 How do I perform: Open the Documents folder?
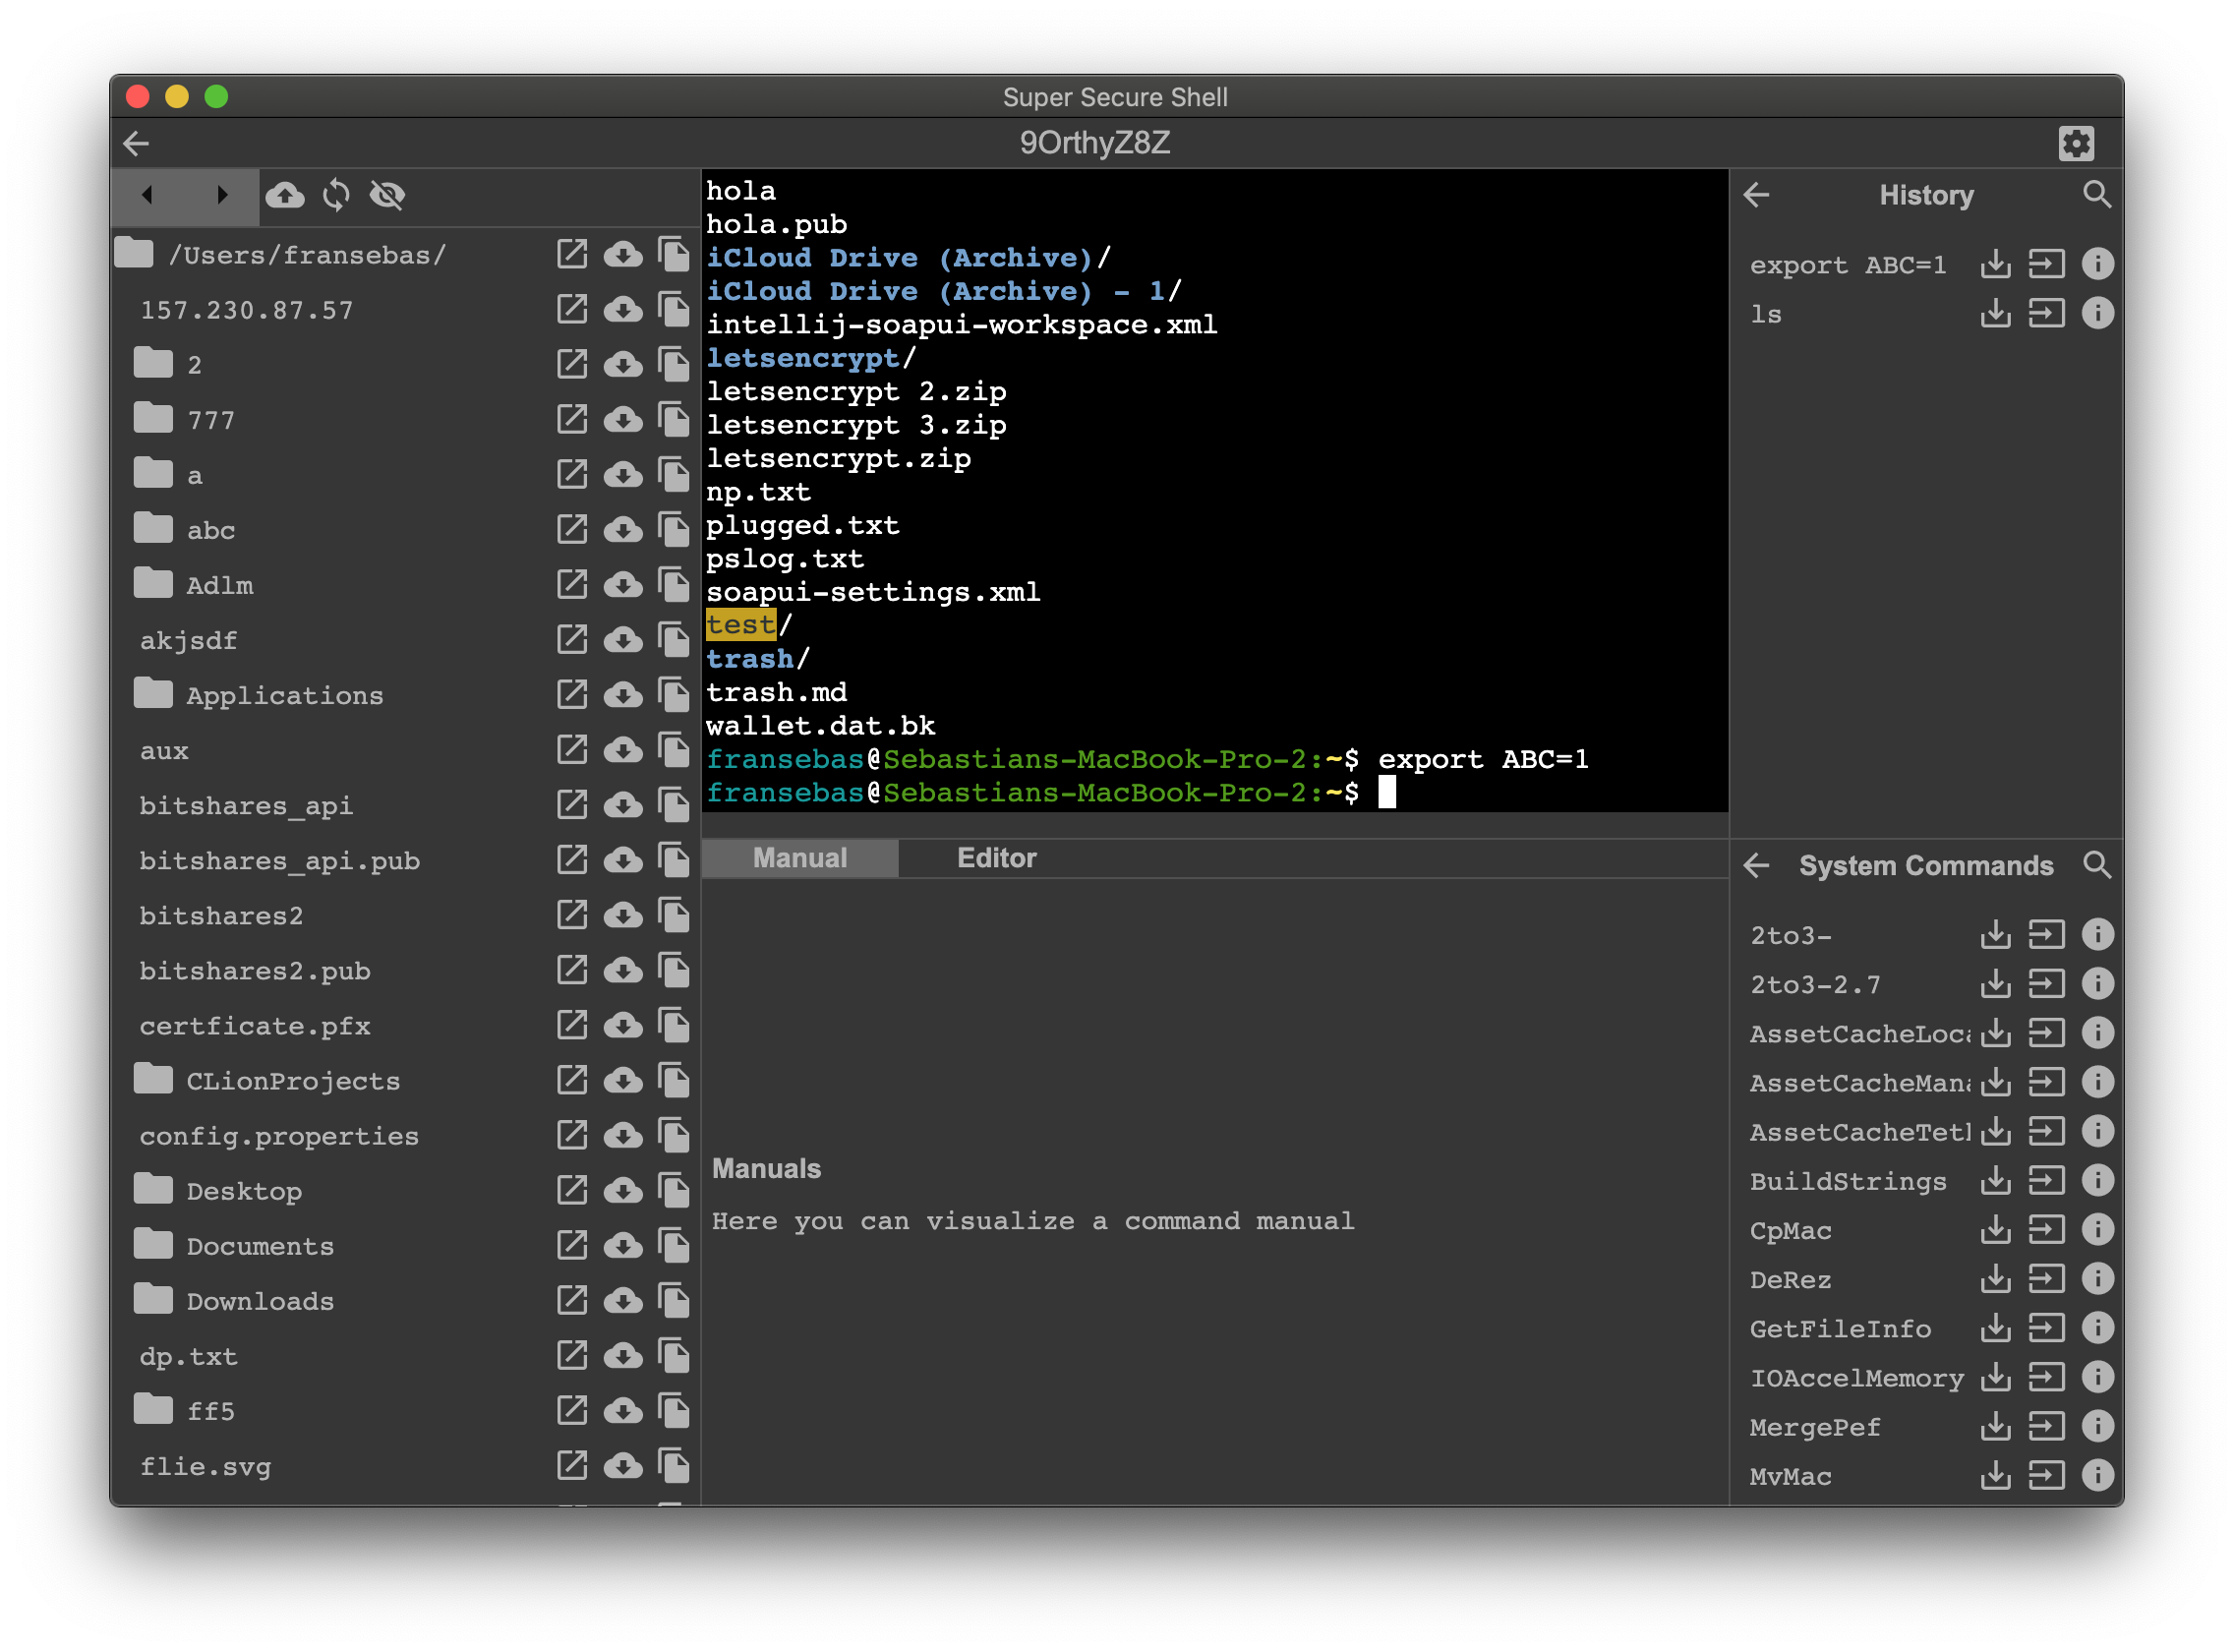click(x=259, y=1246)
